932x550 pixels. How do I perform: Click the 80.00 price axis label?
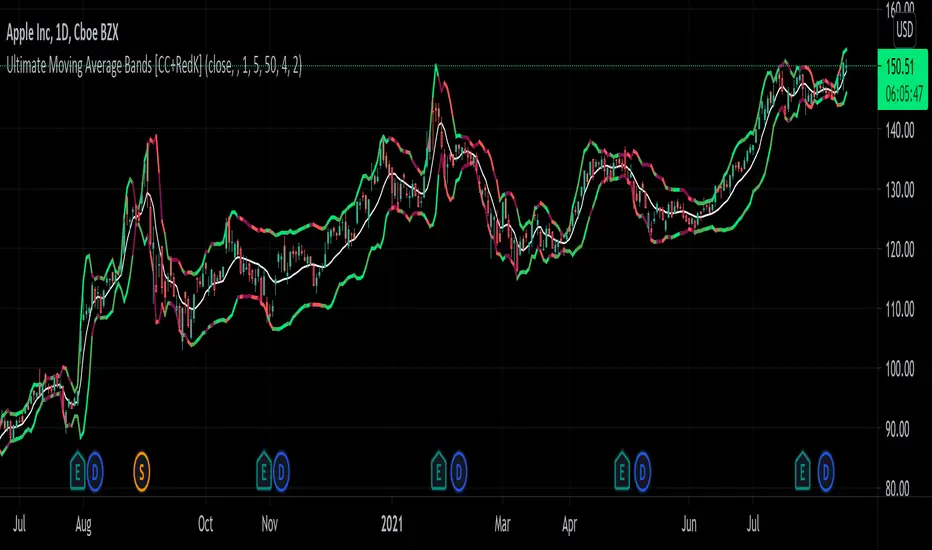pyautogui.click(x=898, y=489)
